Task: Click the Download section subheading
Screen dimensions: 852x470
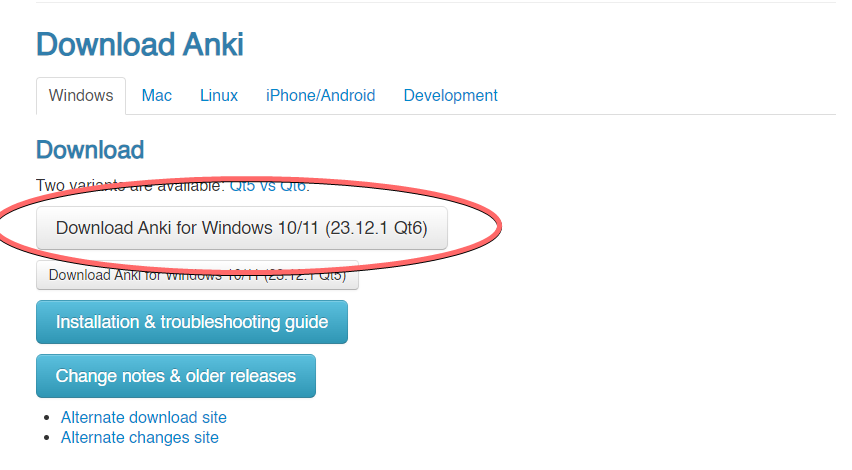Action: click(90, 150)
